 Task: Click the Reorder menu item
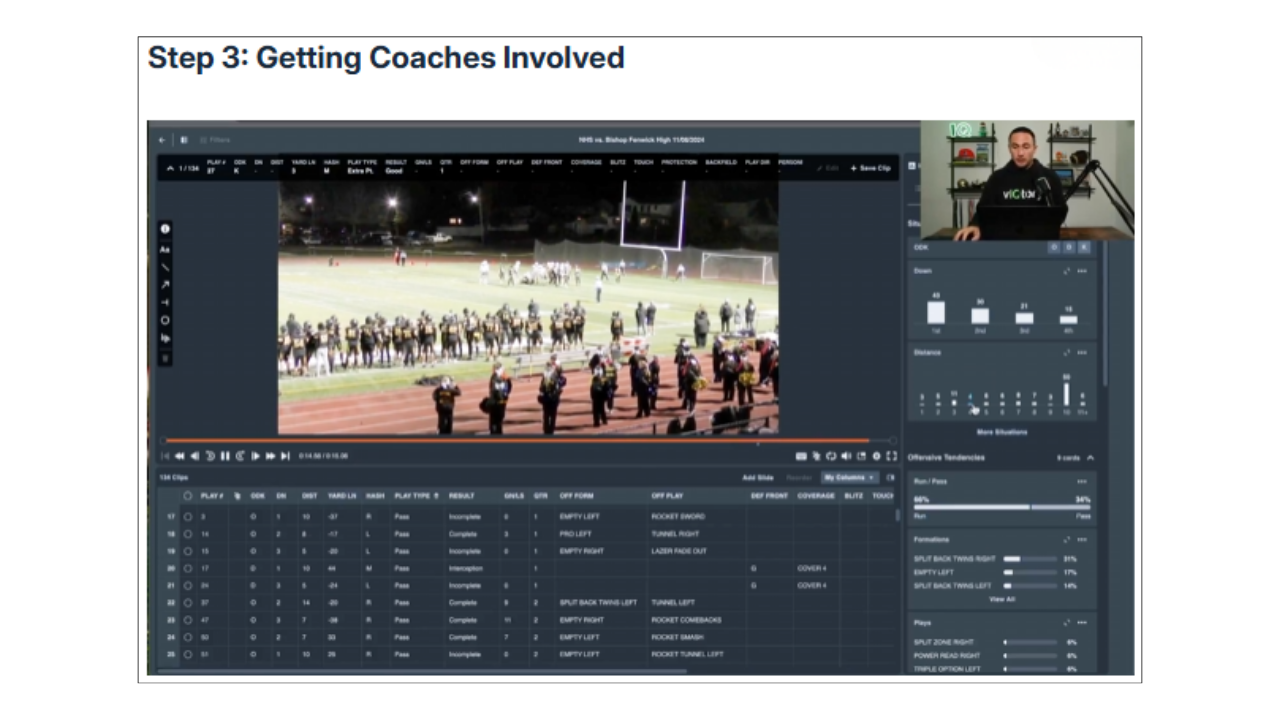tap(800, 477)
